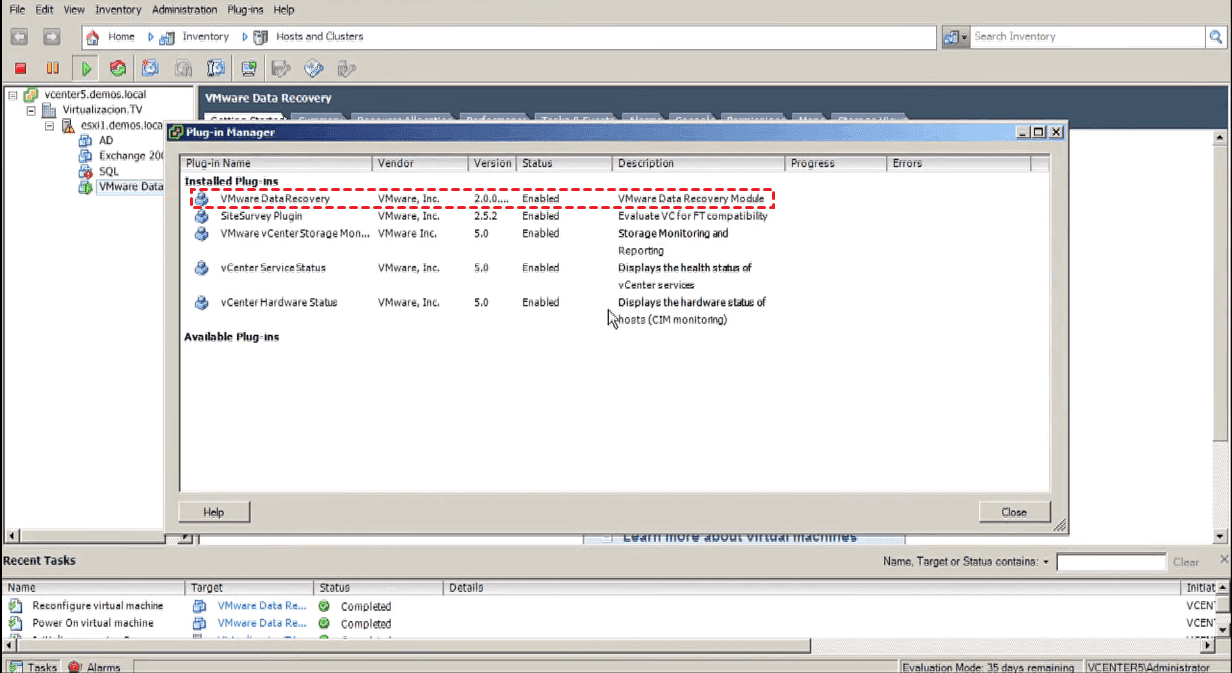The height and width of the screenshot is (673, 1232).
Task: Click the Inventory icon in navigation bar
Action: tap(167, 37)
